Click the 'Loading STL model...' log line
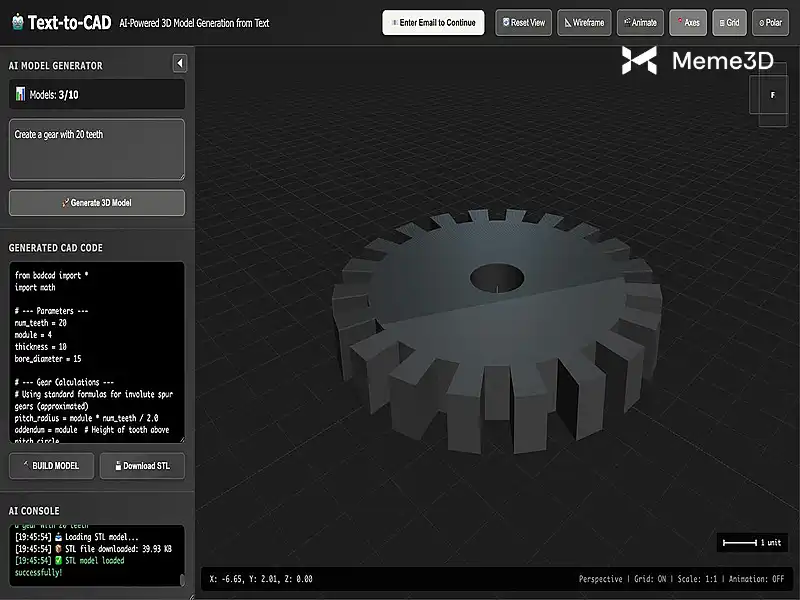The height and width of the screenshot is (600, 800). pos(77,537)
